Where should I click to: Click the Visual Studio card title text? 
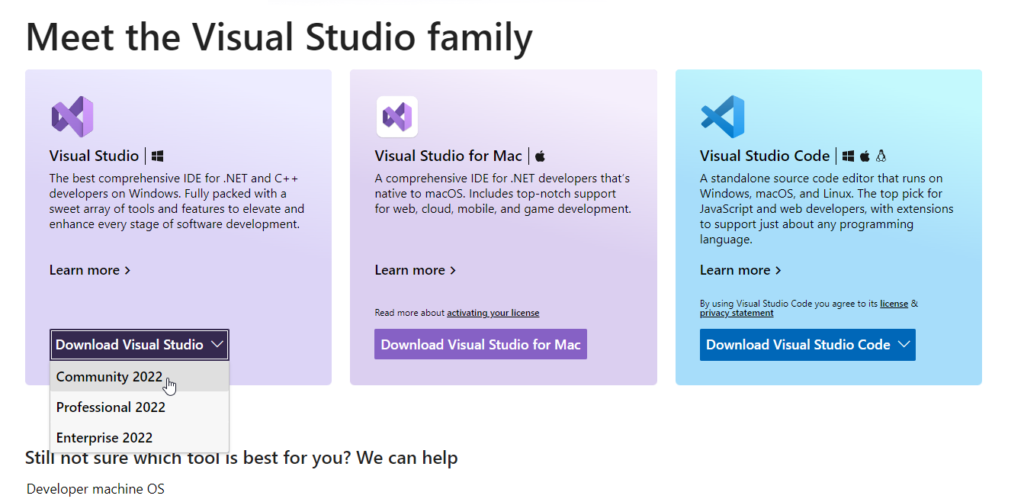(x=94, y=156)
